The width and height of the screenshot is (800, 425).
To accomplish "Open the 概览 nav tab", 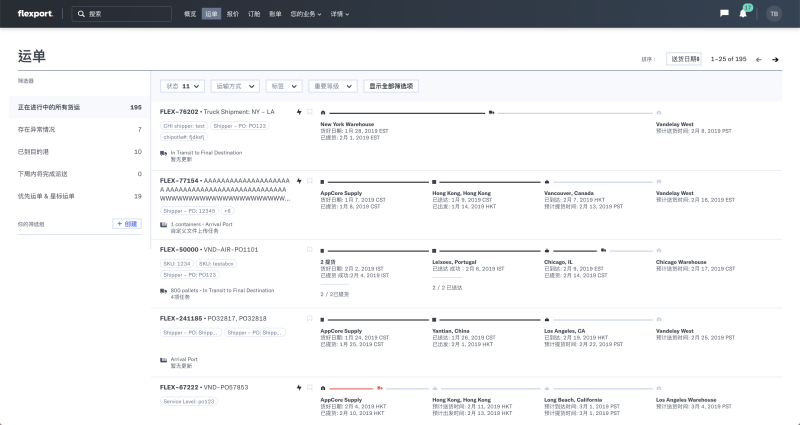I will 191,14.
